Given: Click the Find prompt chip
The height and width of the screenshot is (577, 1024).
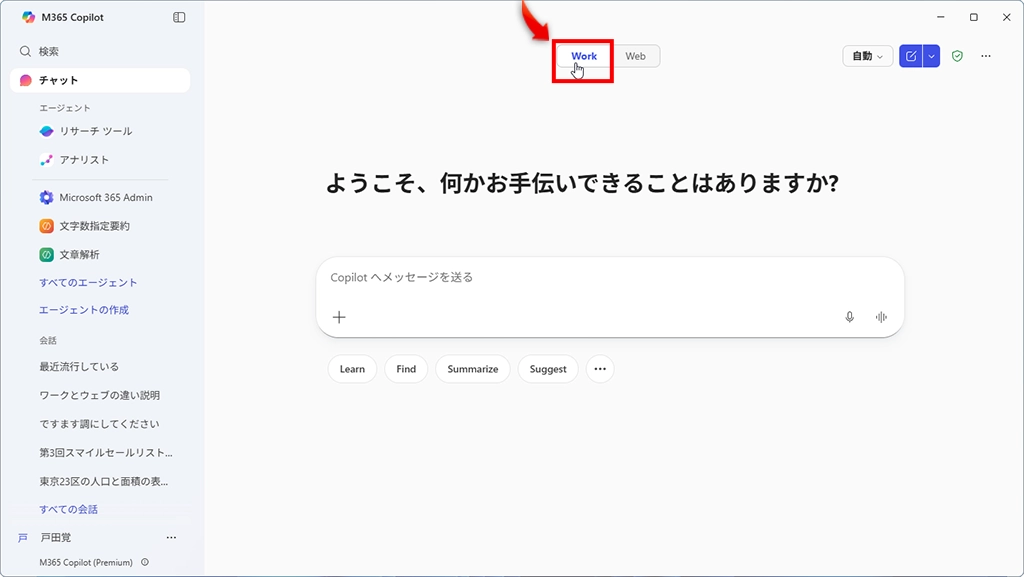Looking at the screenshot, I should point(406,369).
